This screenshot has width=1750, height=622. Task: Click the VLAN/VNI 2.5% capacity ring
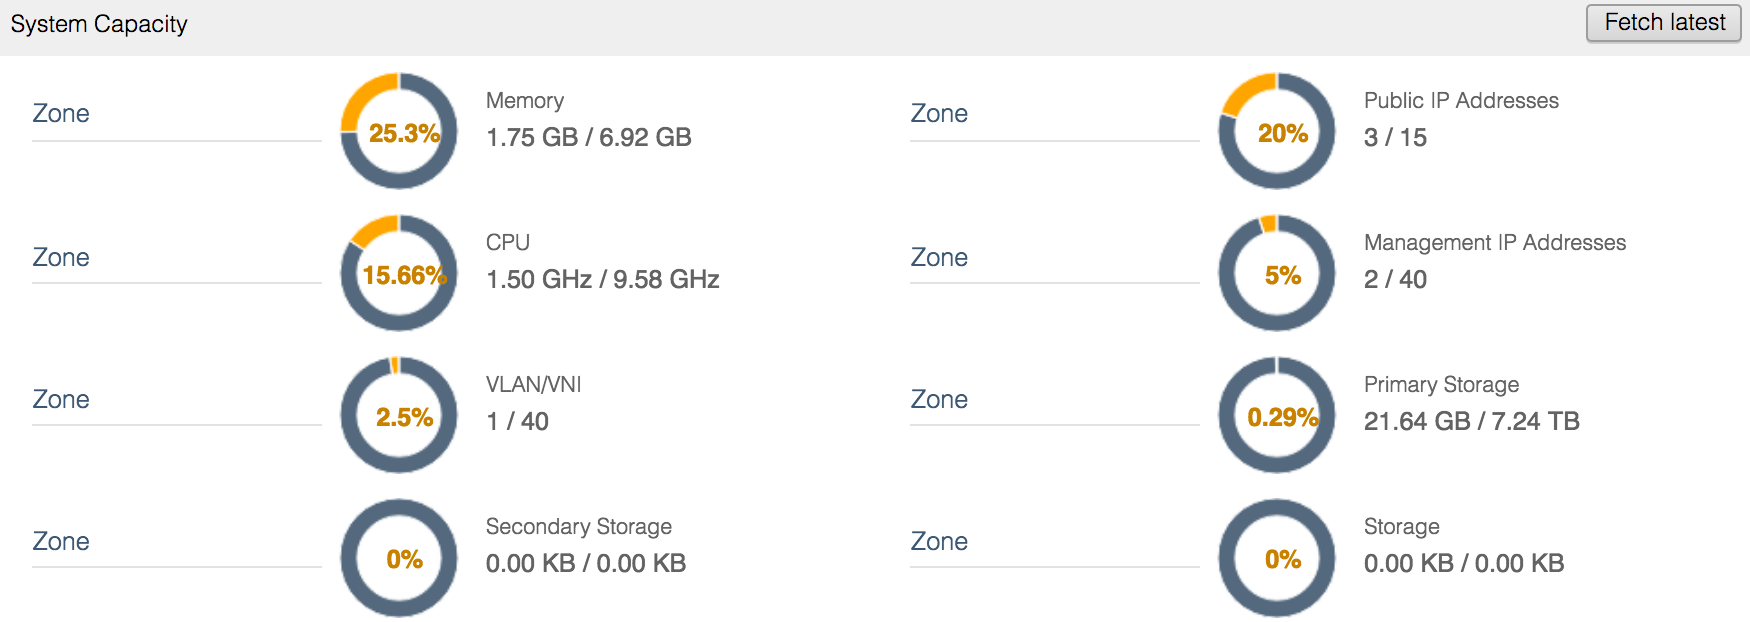click(x=399, y=414)
